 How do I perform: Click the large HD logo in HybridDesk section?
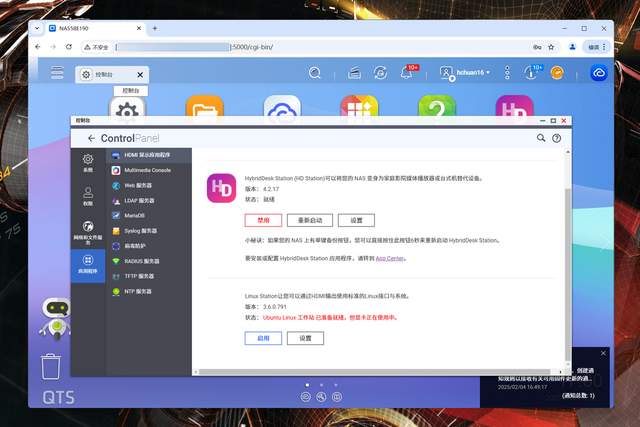pos(221,188)
